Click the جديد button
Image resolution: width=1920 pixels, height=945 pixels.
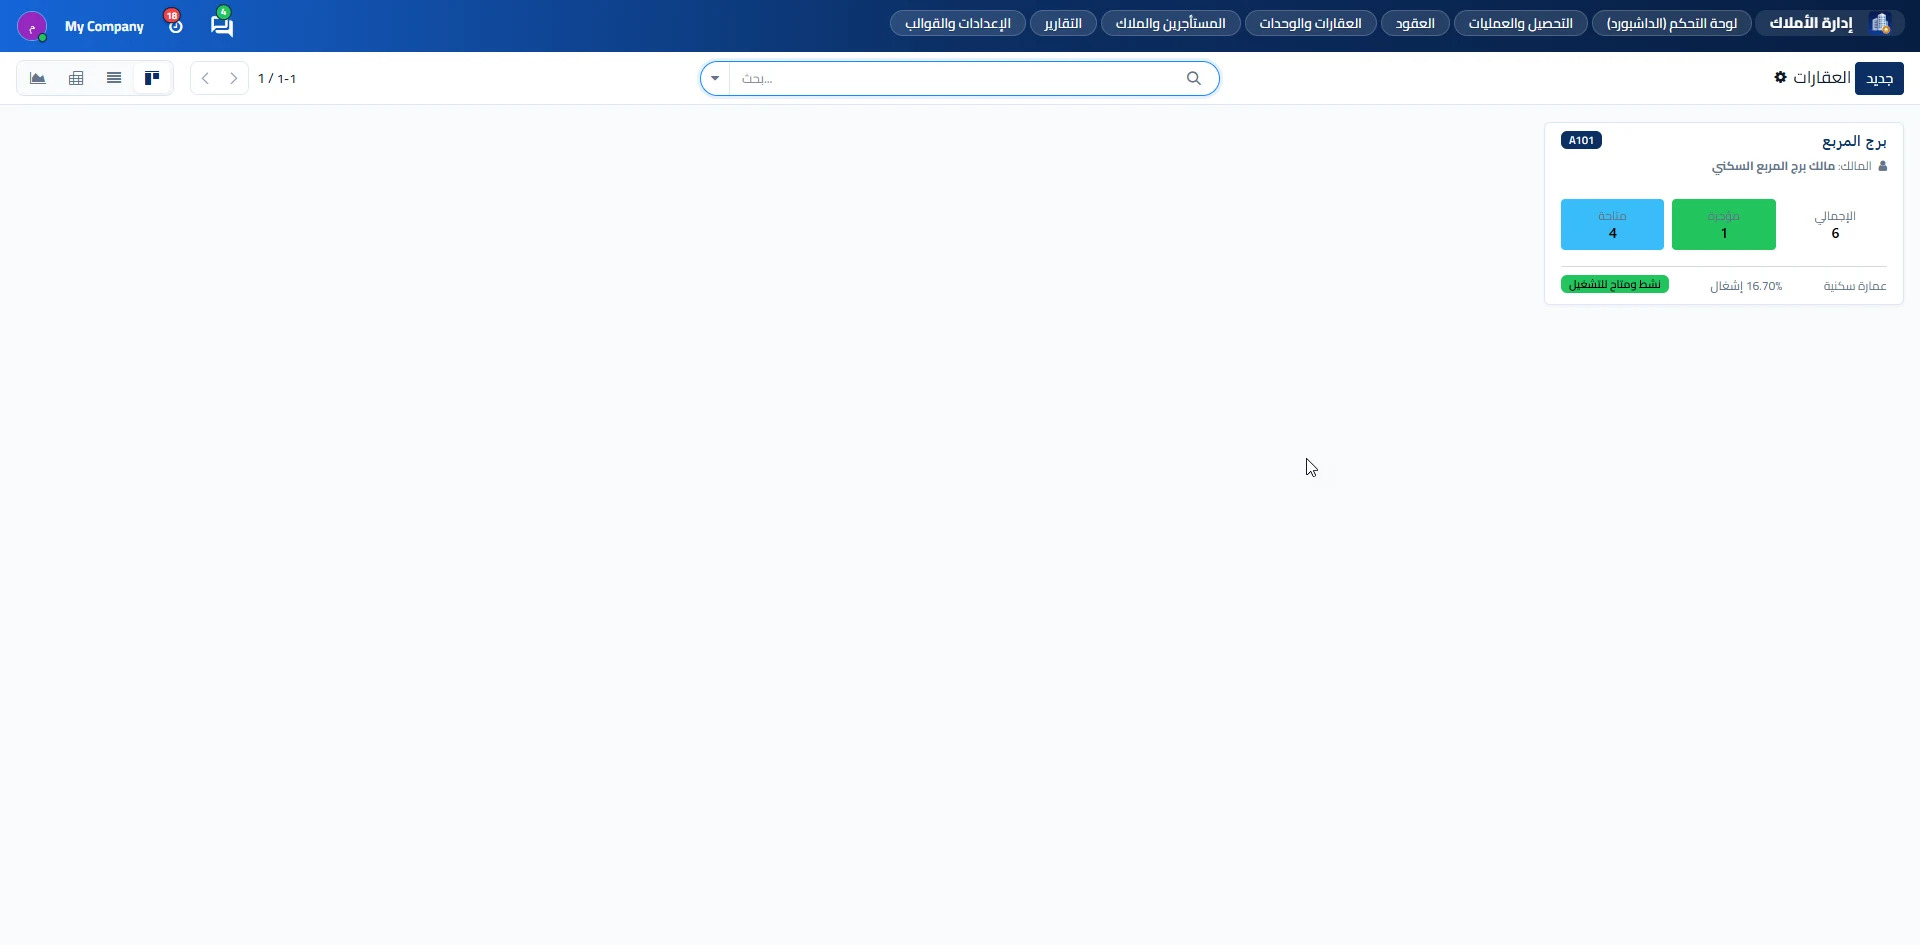[x=1879, y=78]
